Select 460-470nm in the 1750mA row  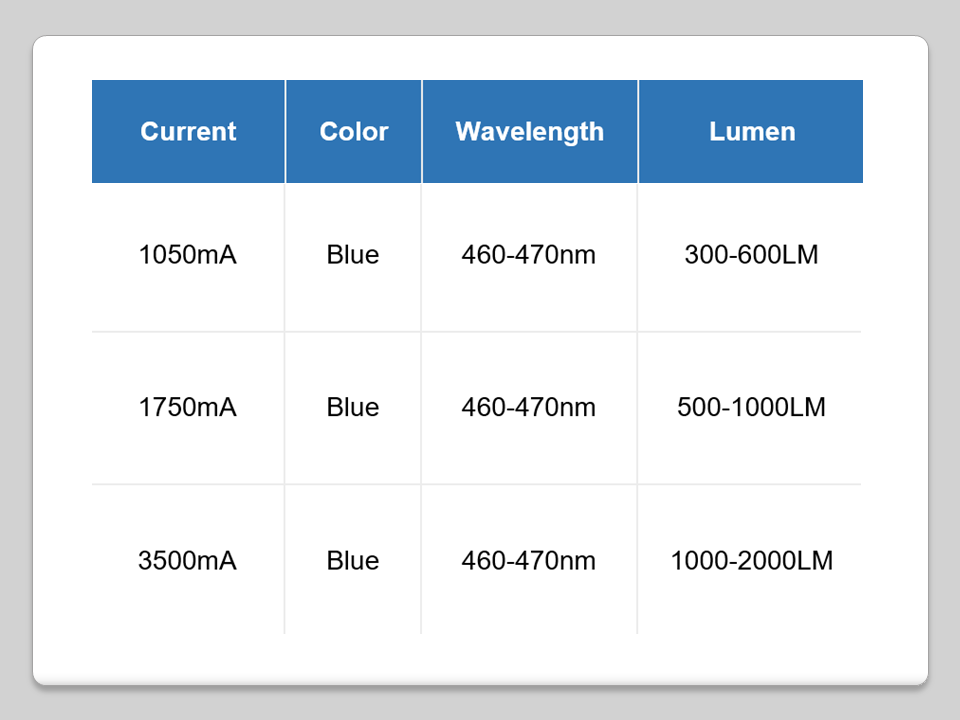(528, 407)
